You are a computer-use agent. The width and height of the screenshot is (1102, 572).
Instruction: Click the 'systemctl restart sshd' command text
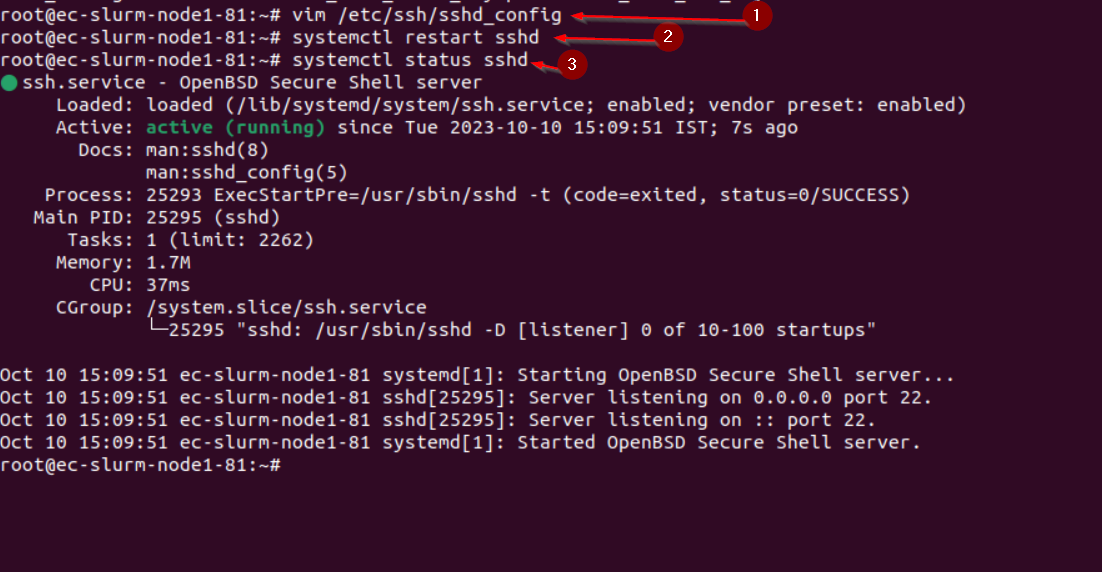click(415, 37)
